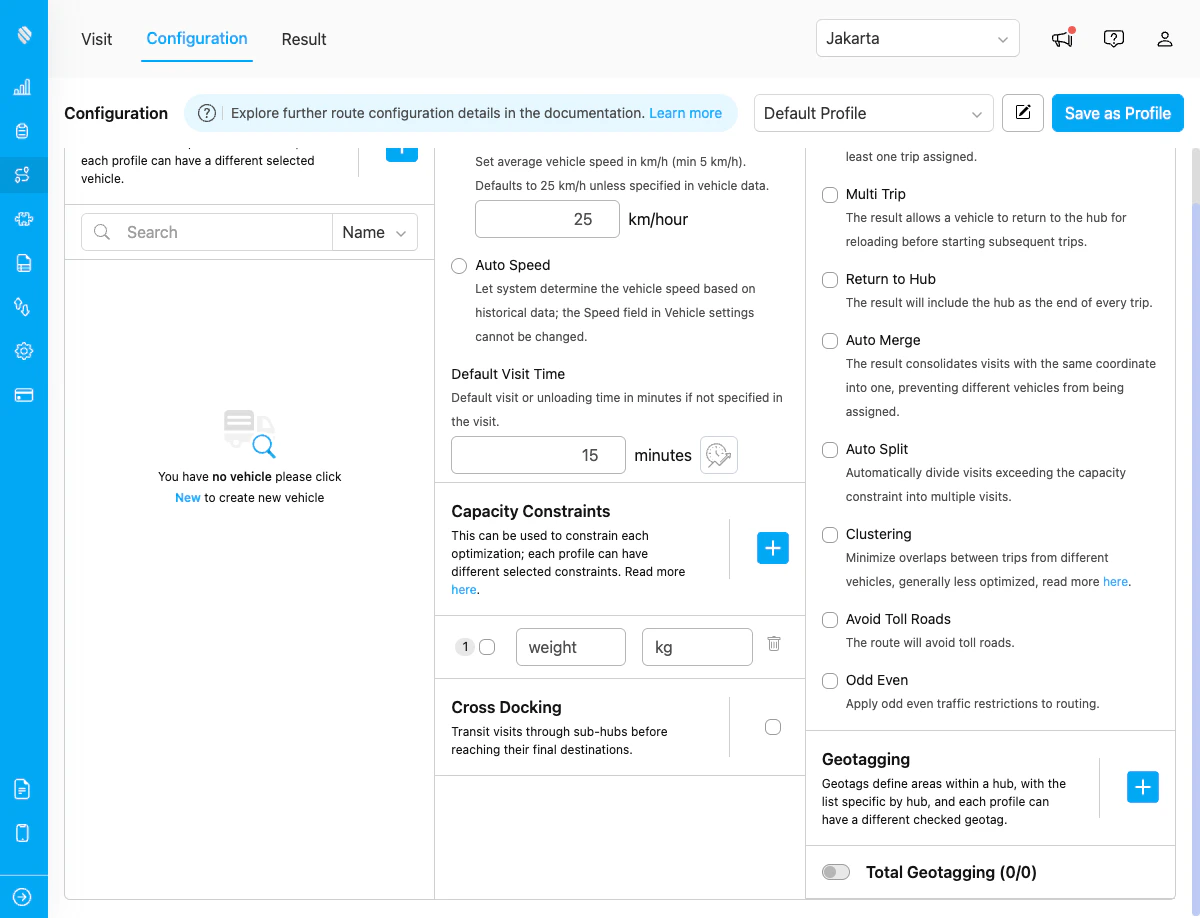Select the route planning icon in sidebar

[x=23, y=174]
